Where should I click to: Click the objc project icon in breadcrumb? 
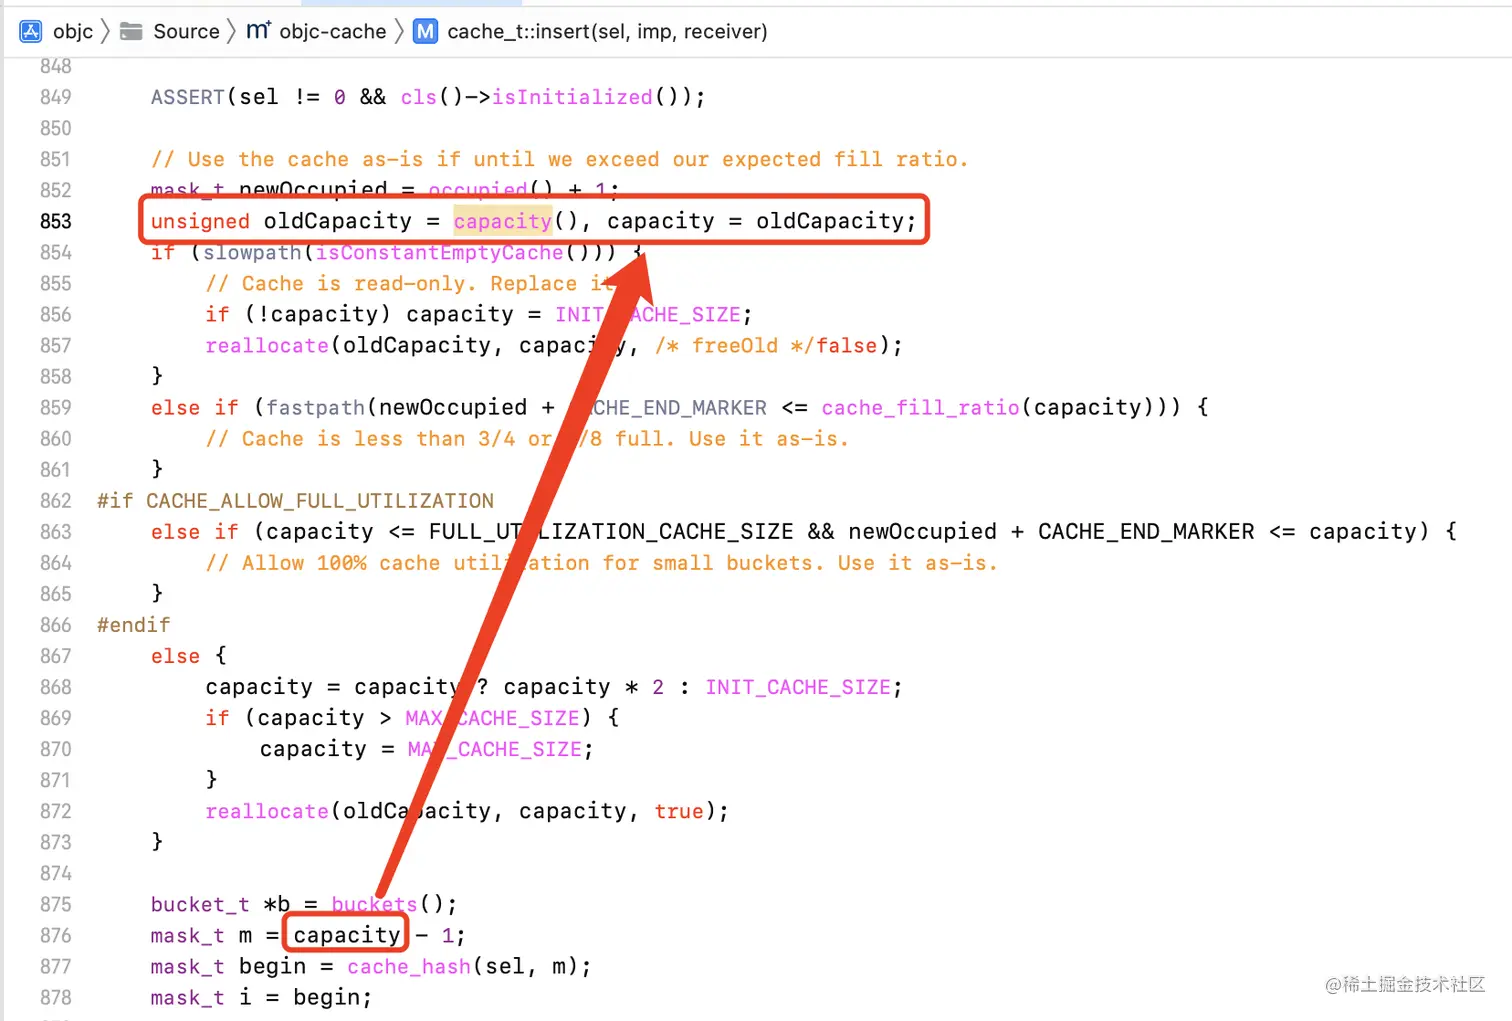pos(31,31)
